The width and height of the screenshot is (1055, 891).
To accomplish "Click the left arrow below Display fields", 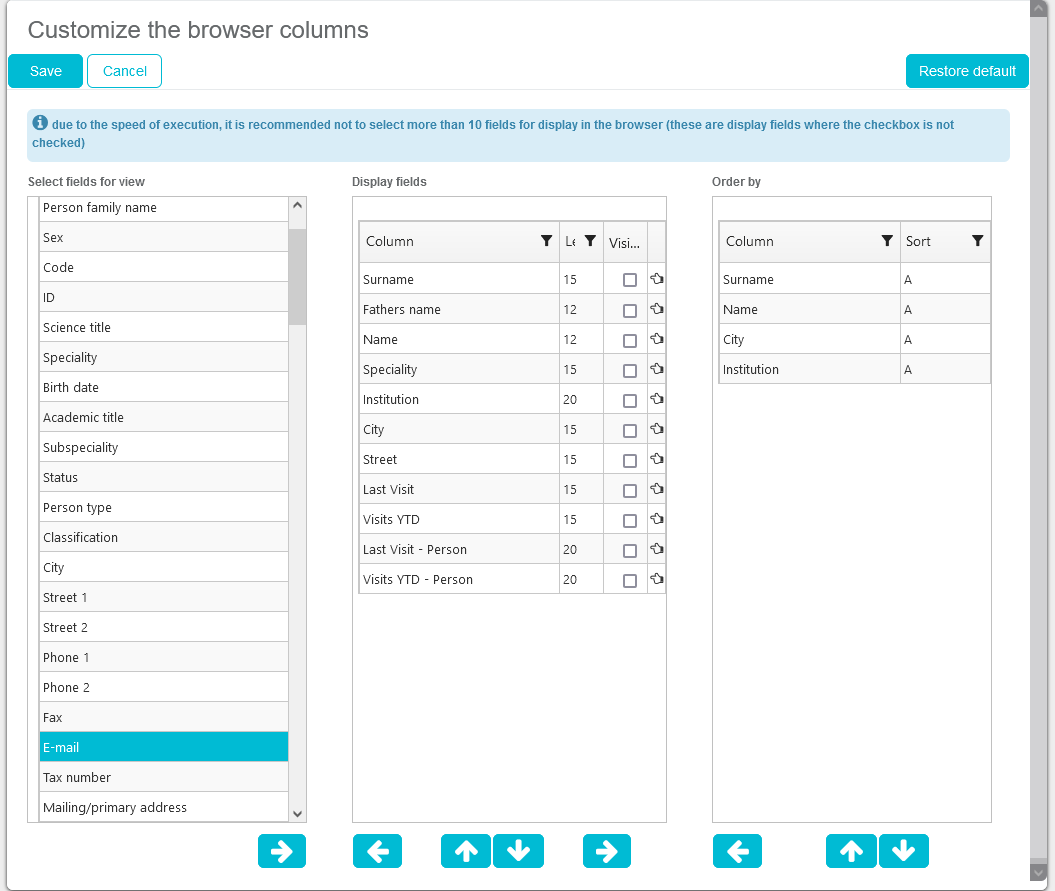I will click(377, 851).
